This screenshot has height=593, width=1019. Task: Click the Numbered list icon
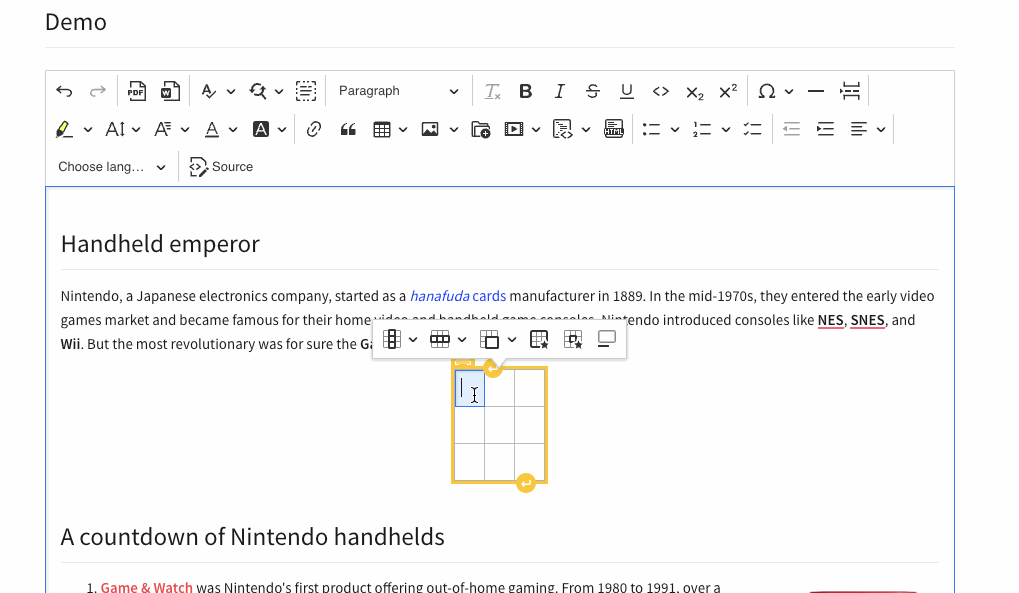(x=702, y=129)
